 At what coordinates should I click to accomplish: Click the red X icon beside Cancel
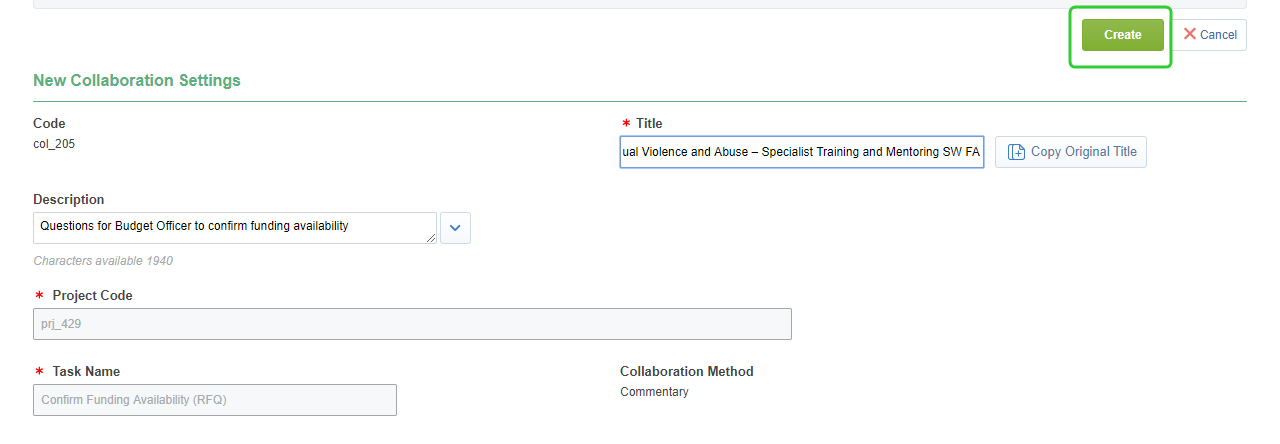pos(1190,34)
